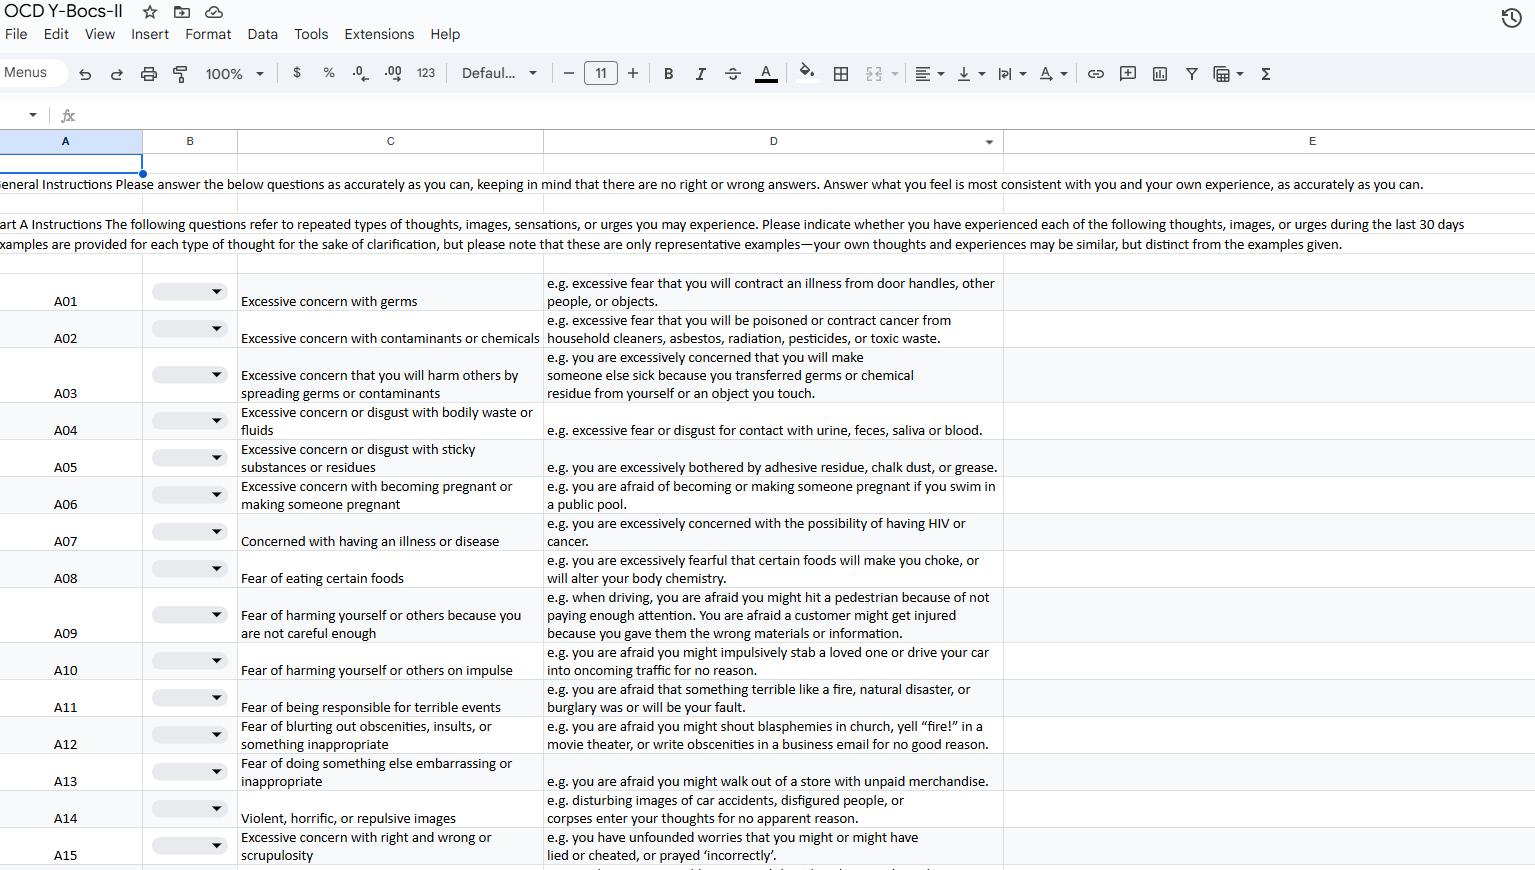Open the zoom level dropdown
Screen dimensions: 1535x870
(x=234, y=74)
